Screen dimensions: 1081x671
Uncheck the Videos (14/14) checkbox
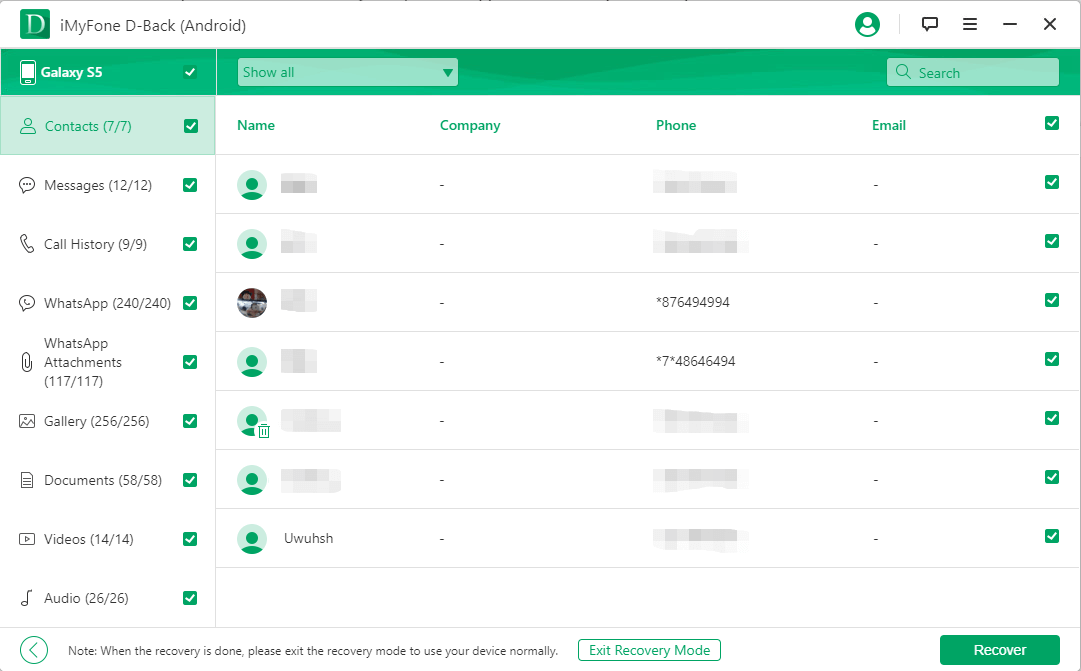point(190,539)
